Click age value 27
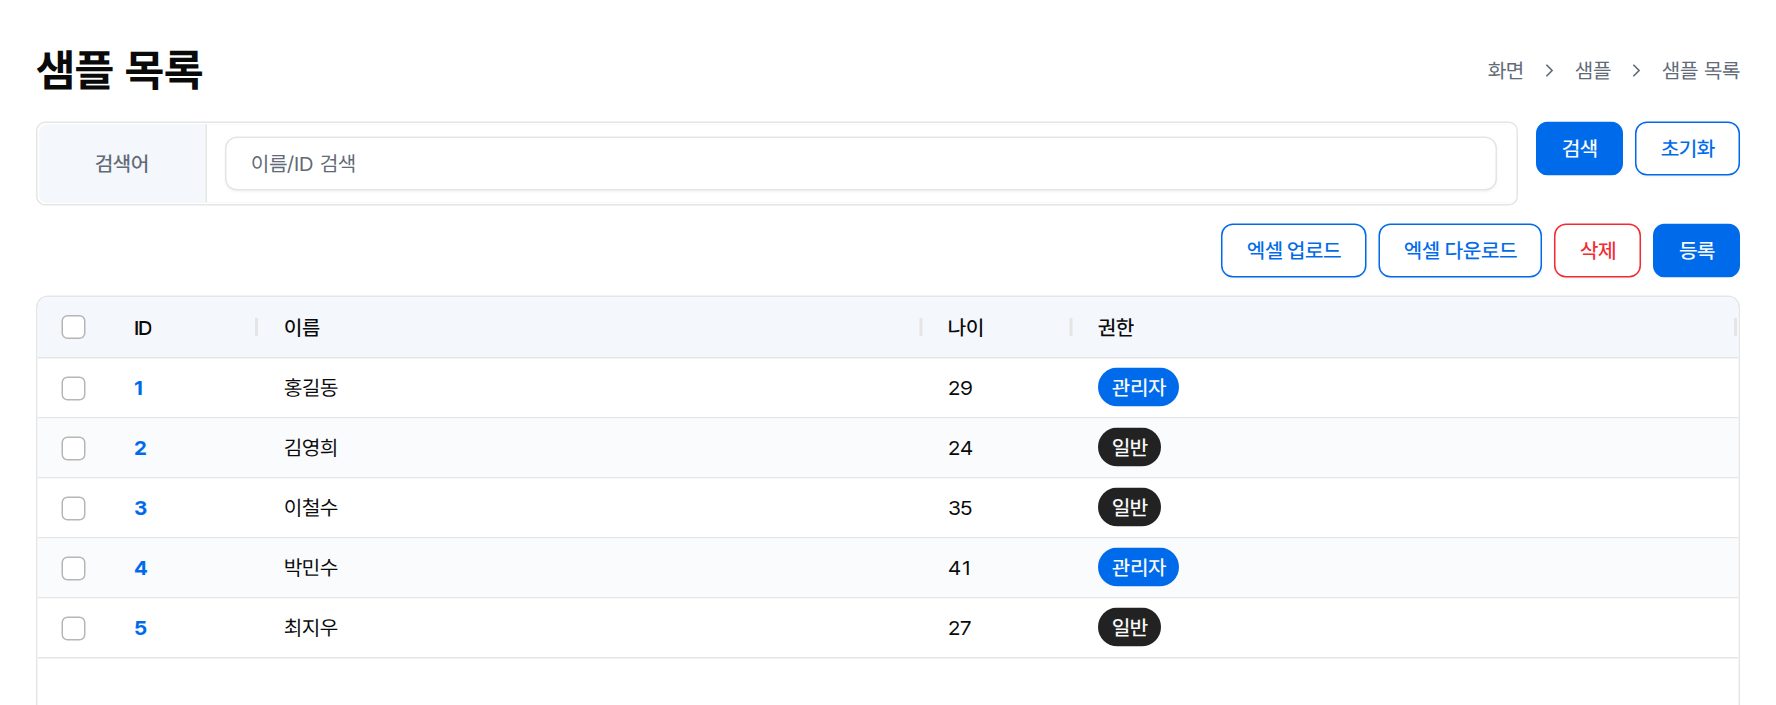The height and width of the screenshot is (705, 1776). click(x=960, y=628)
